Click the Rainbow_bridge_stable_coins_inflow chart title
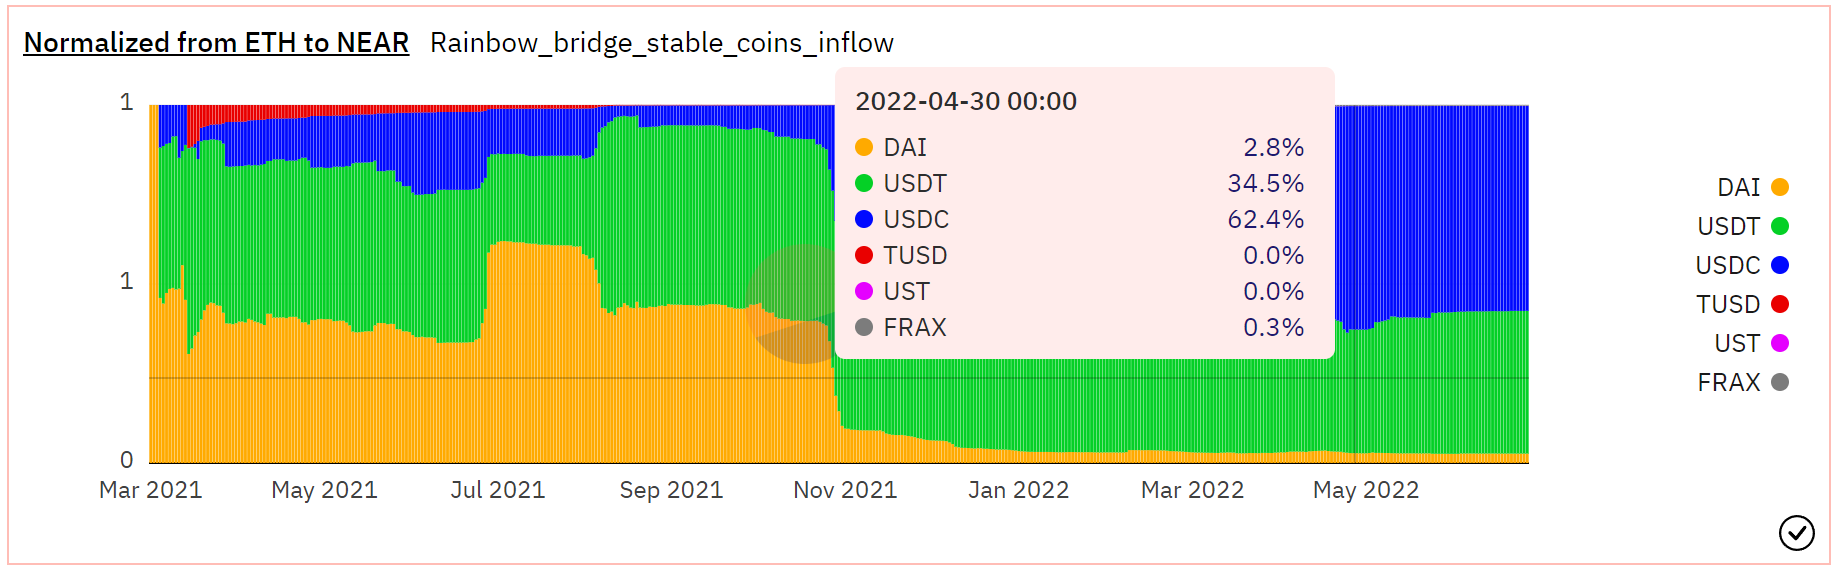1835x567 pixels. tap(661, 43)
